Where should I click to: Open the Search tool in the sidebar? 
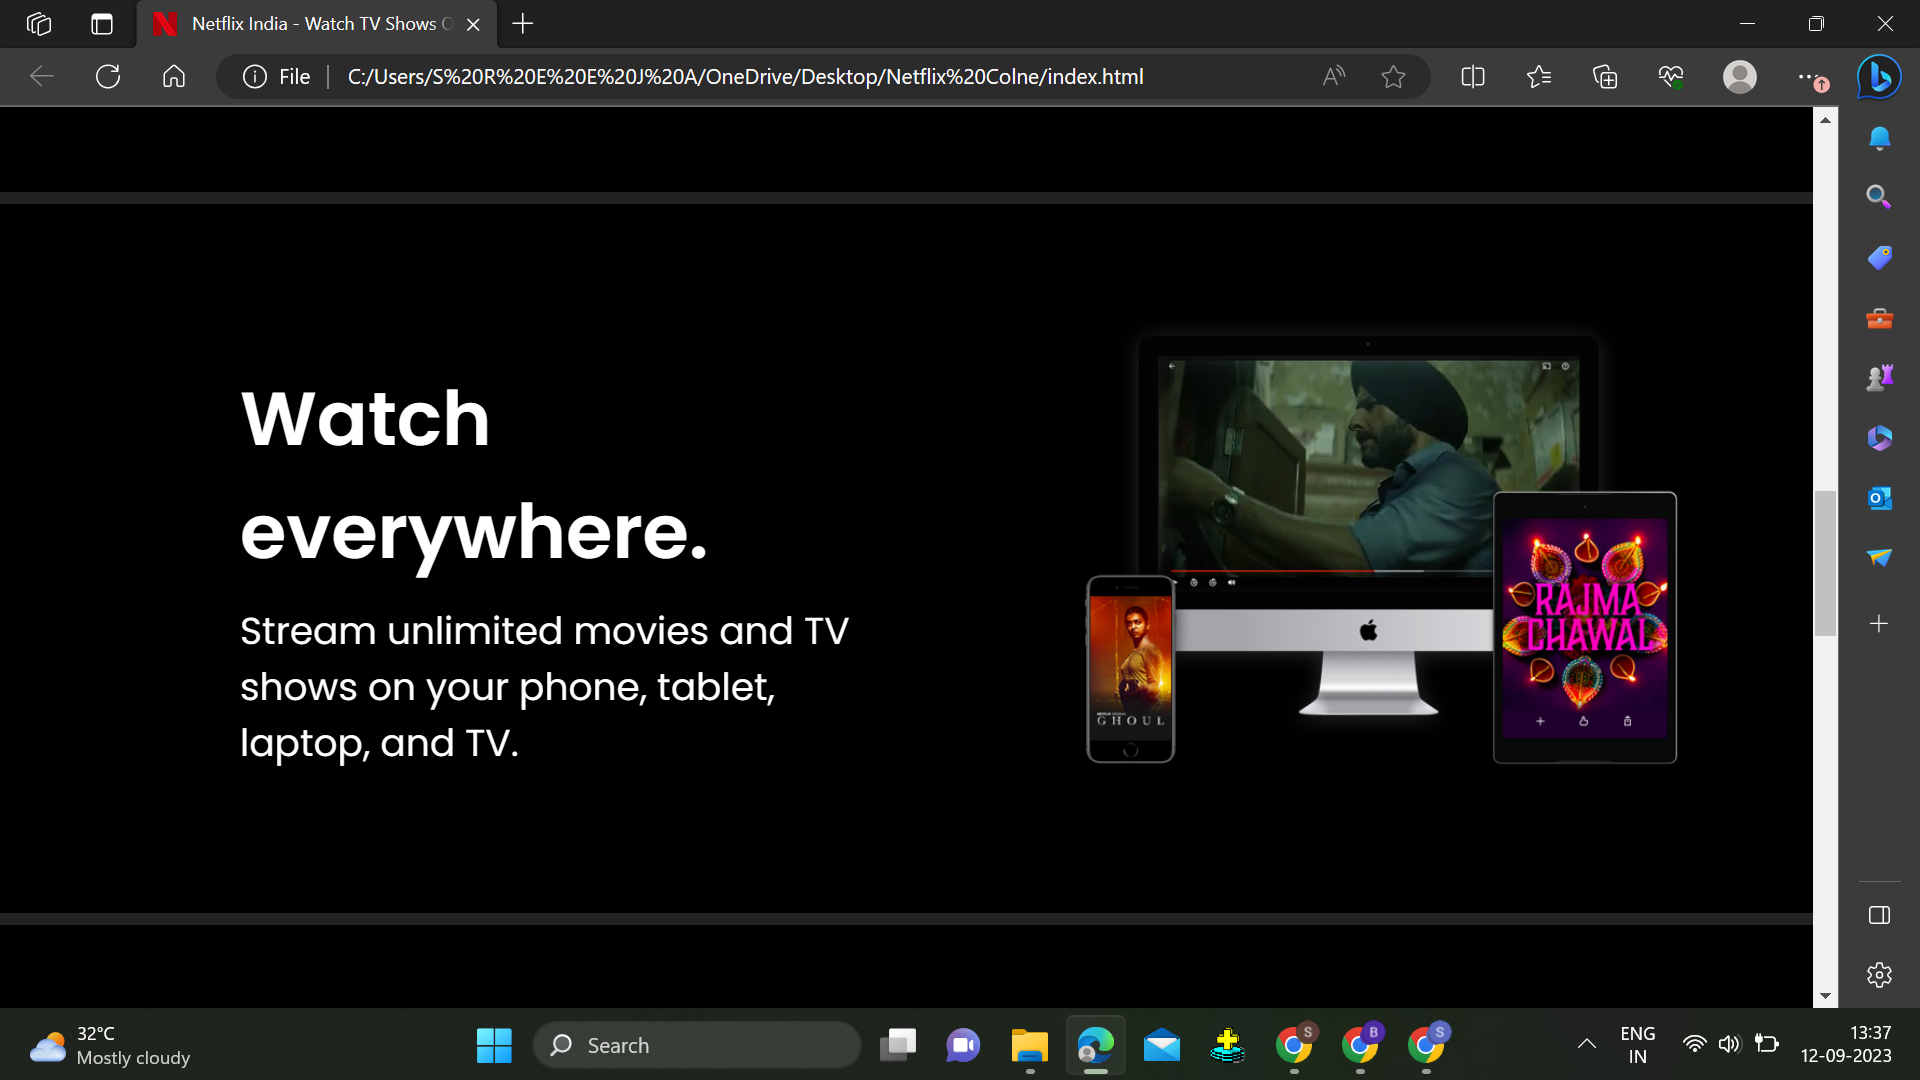click(x=1878, y=197)
